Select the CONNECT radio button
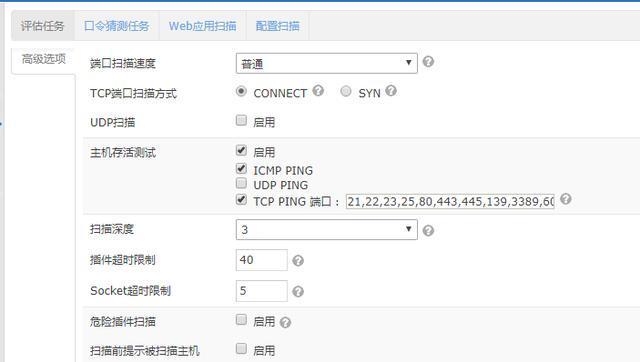 click(241, 91)
